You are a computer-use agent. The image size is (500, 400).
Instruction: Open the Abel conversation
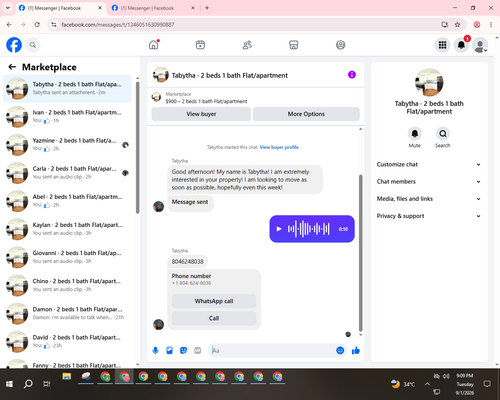(x=67, y=201)
